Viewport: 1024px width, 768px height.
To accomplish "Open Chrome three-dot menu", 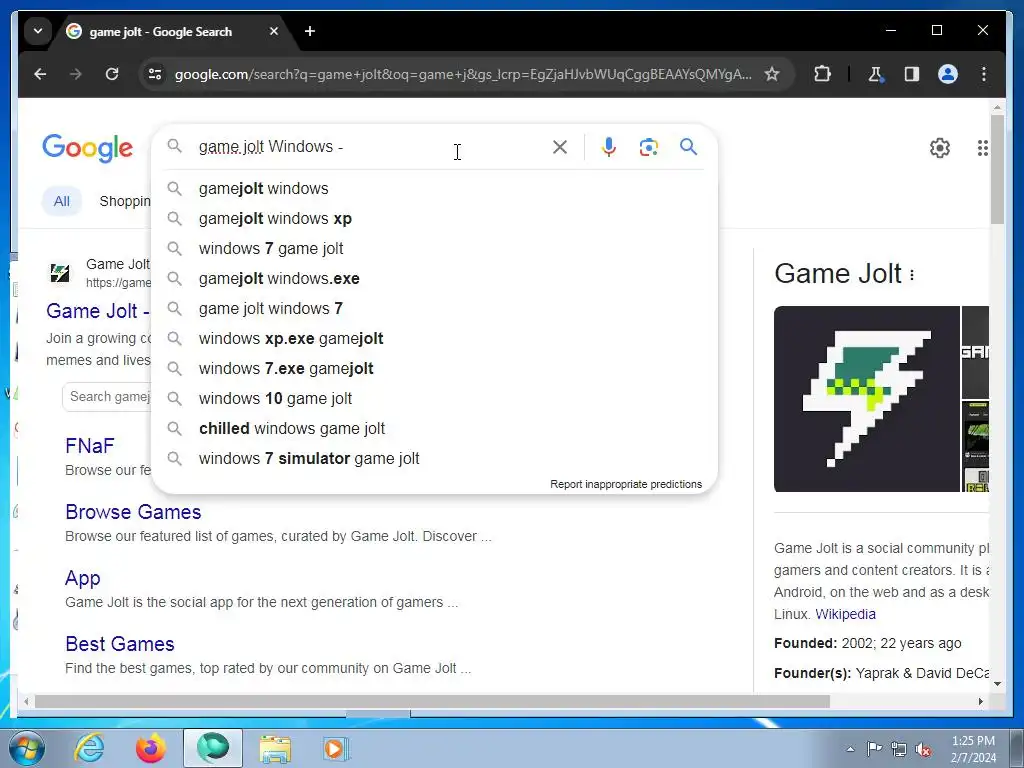I will click(984, 74).
